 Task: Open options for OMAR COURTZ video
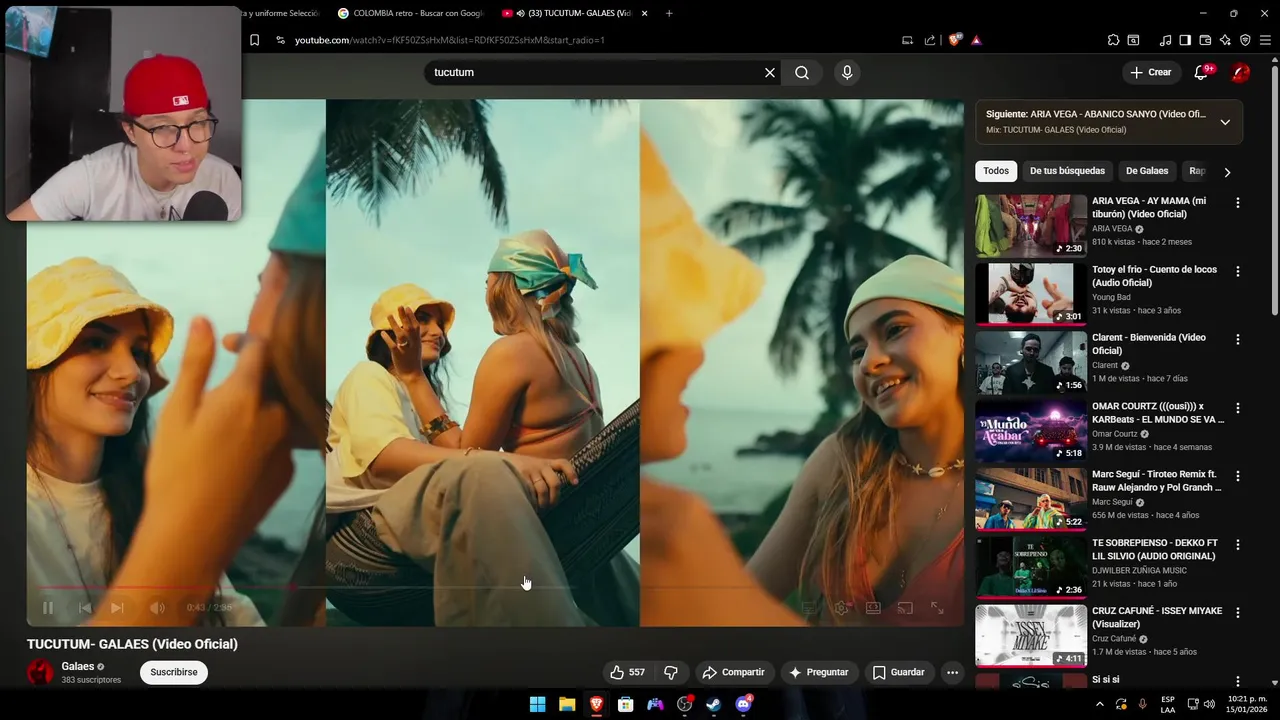click(x=1238, y=408)
